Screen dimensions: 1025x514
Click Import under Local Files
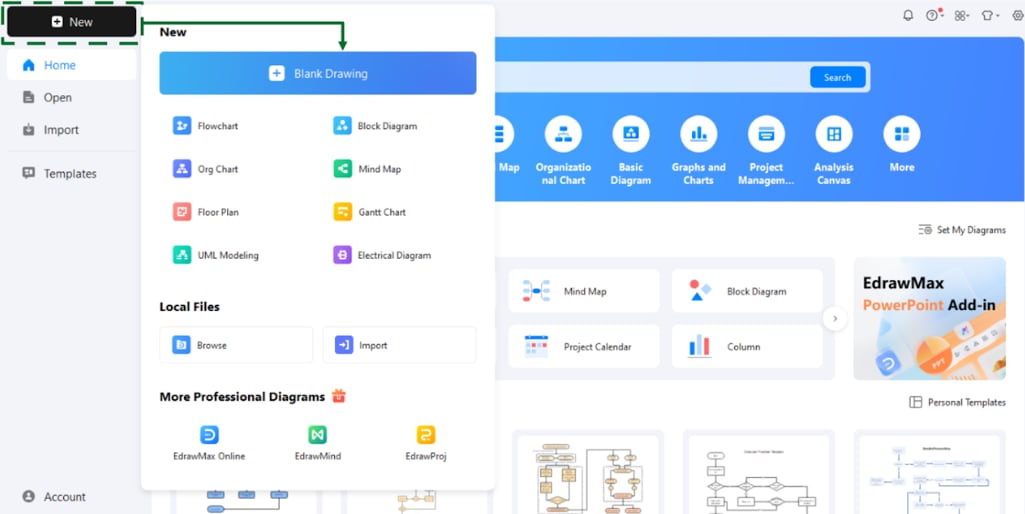tap(399, 345)
